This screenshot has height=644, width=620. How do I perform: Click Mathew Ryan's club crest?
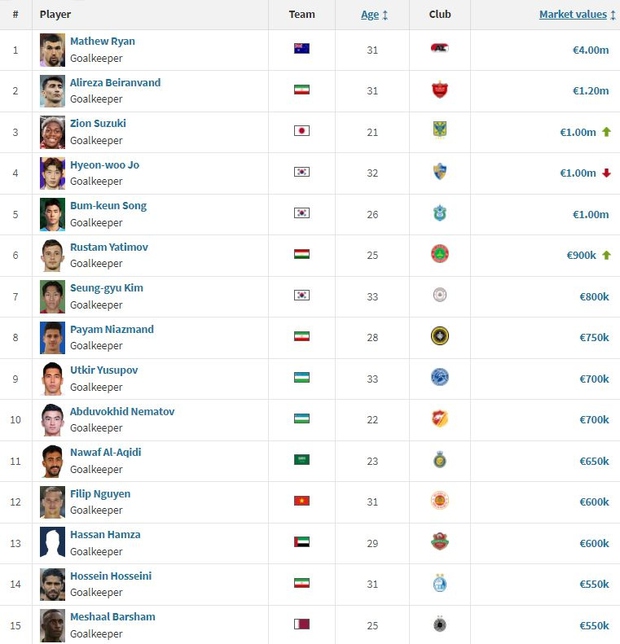coord(439,49)
